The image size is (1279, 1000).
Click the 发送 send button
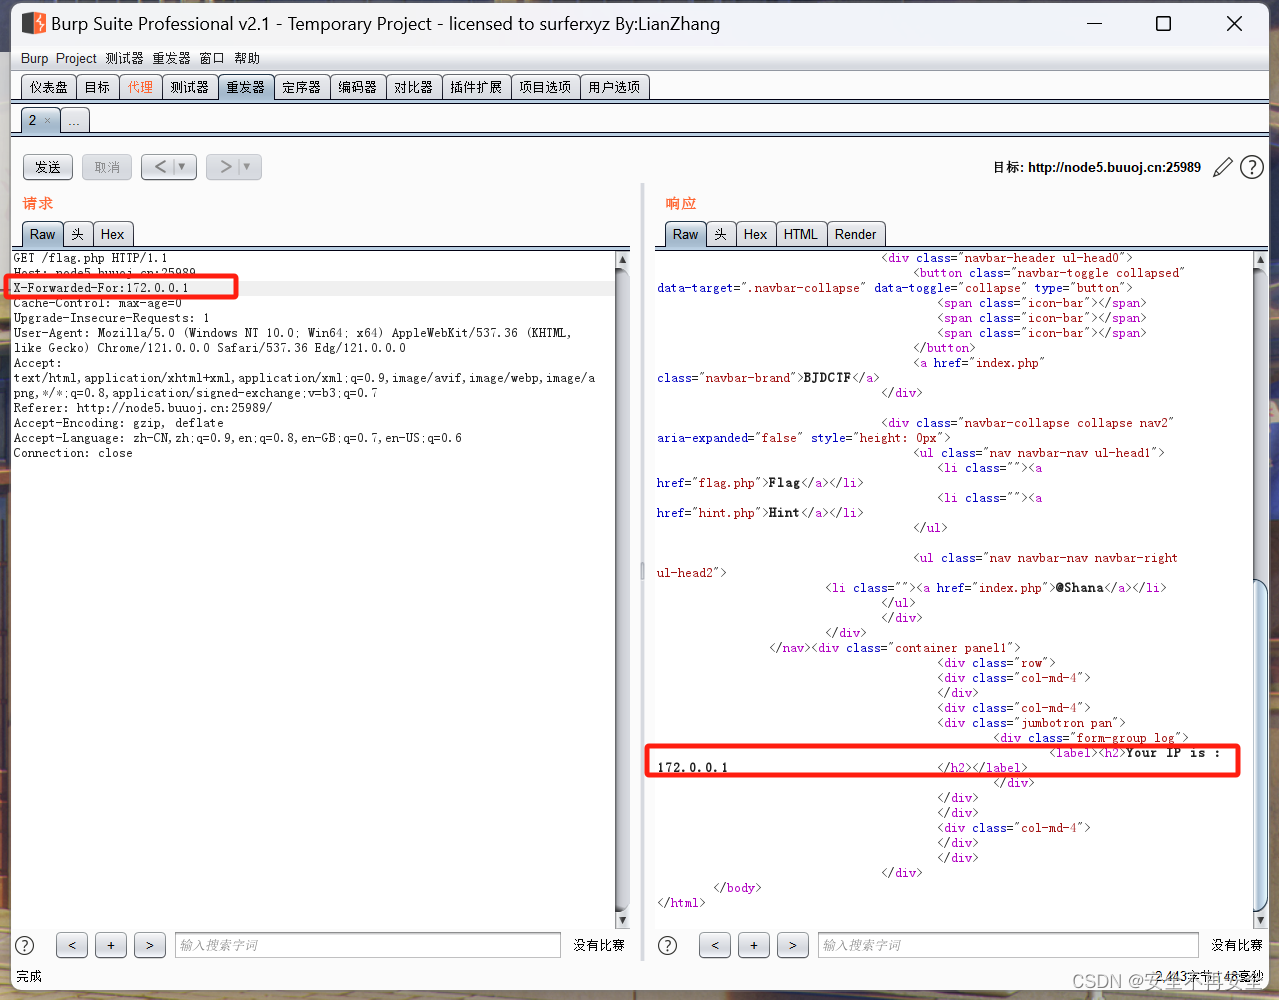(48, 167)
